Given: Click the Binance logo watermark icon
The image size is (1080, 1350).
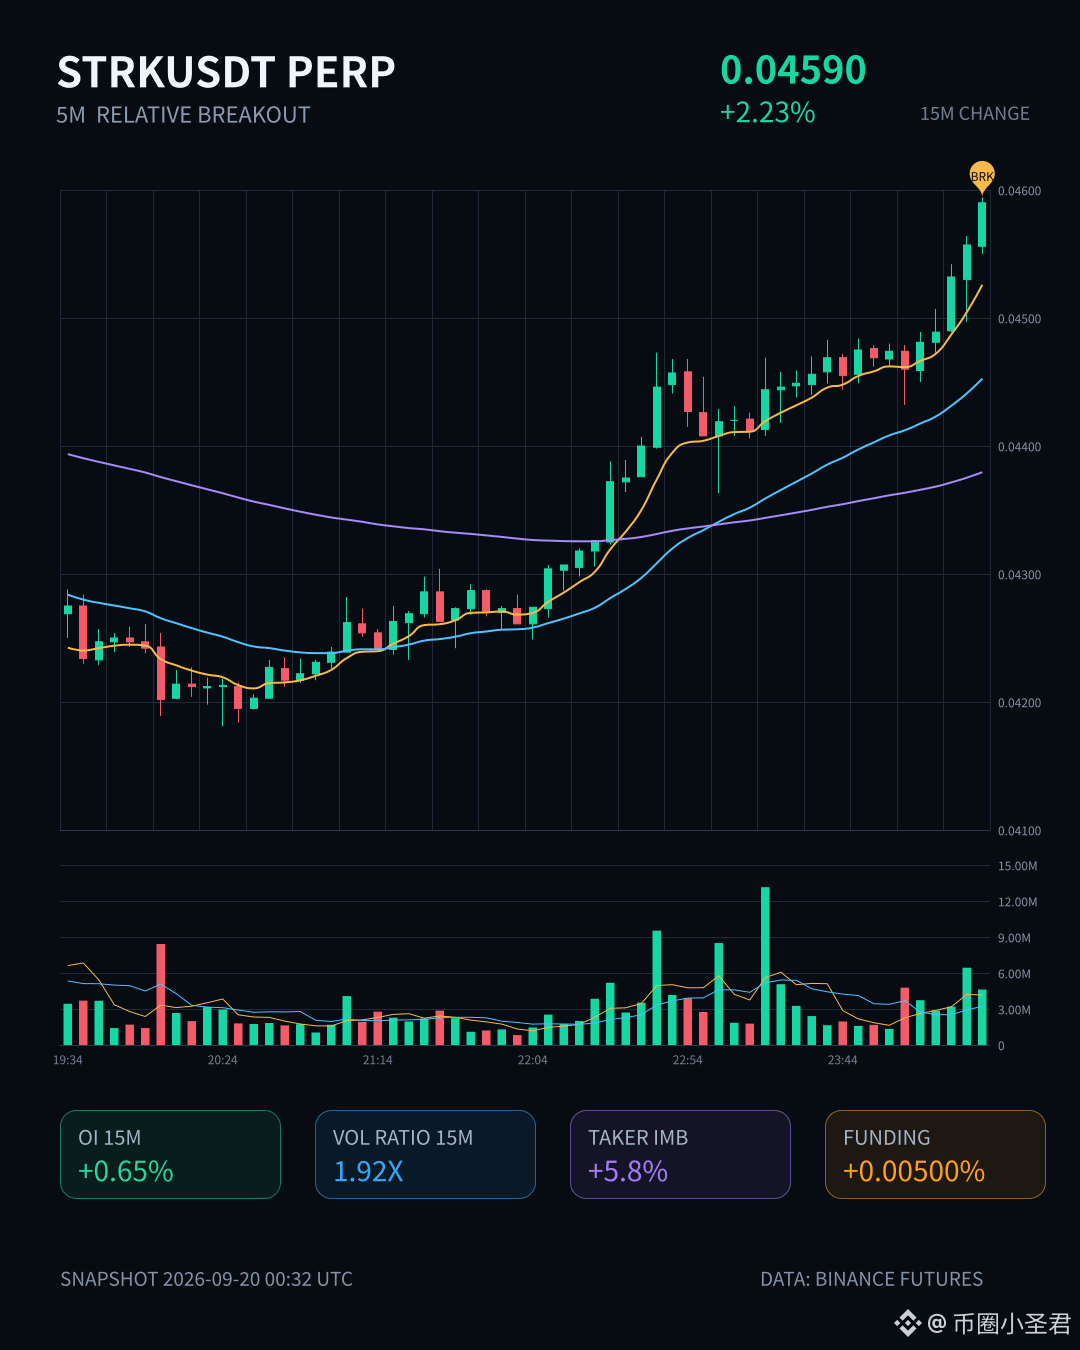Looking at the screenshot, I should (x=907, y=1323).
